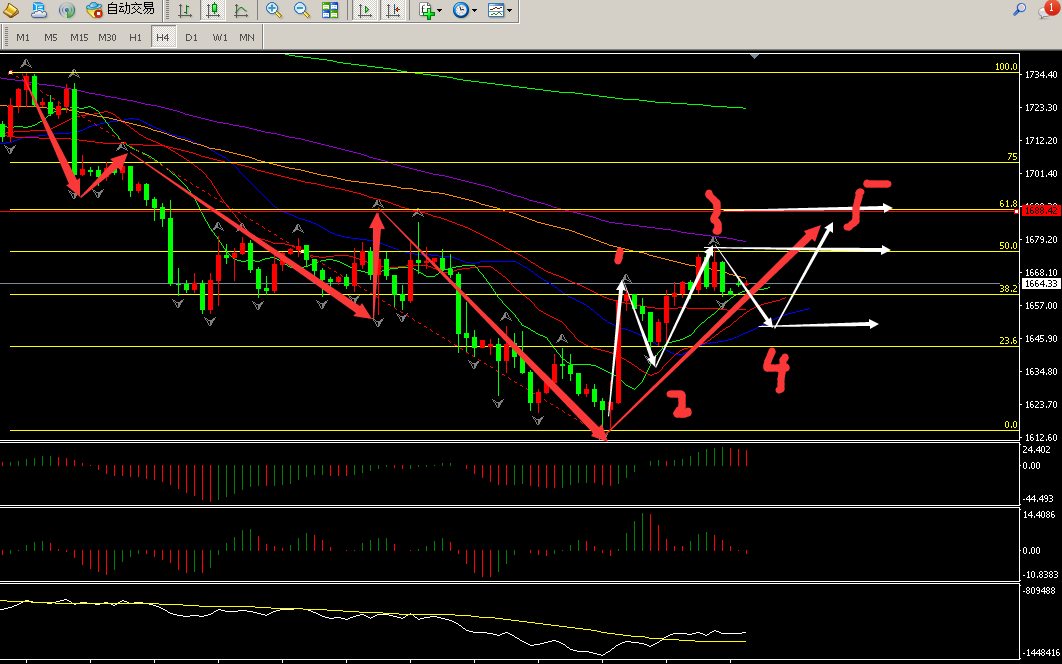Viewport: 1062px width, 664px height.
Task: Switch to line chart style
Action: pyautogui.click(x=241, y=11)
